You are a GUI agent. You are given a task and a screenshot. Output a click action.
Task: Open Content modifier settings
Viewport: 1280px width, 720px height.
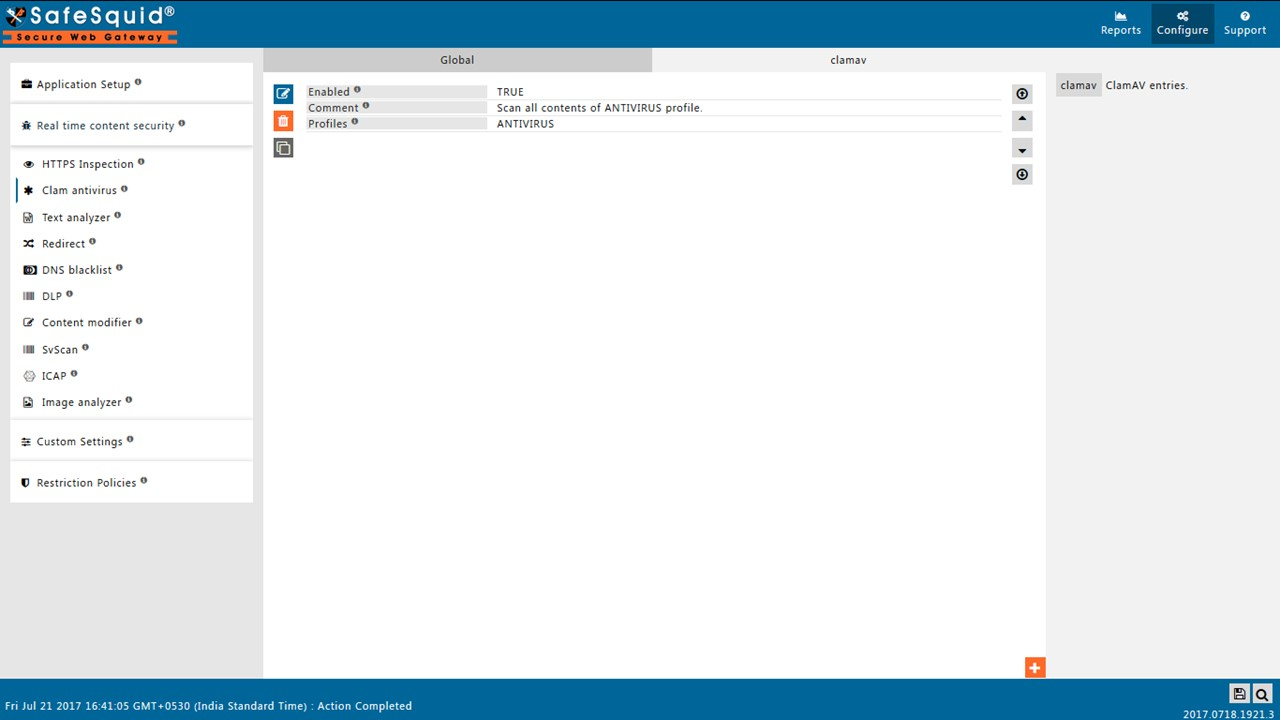click(86, 322)
